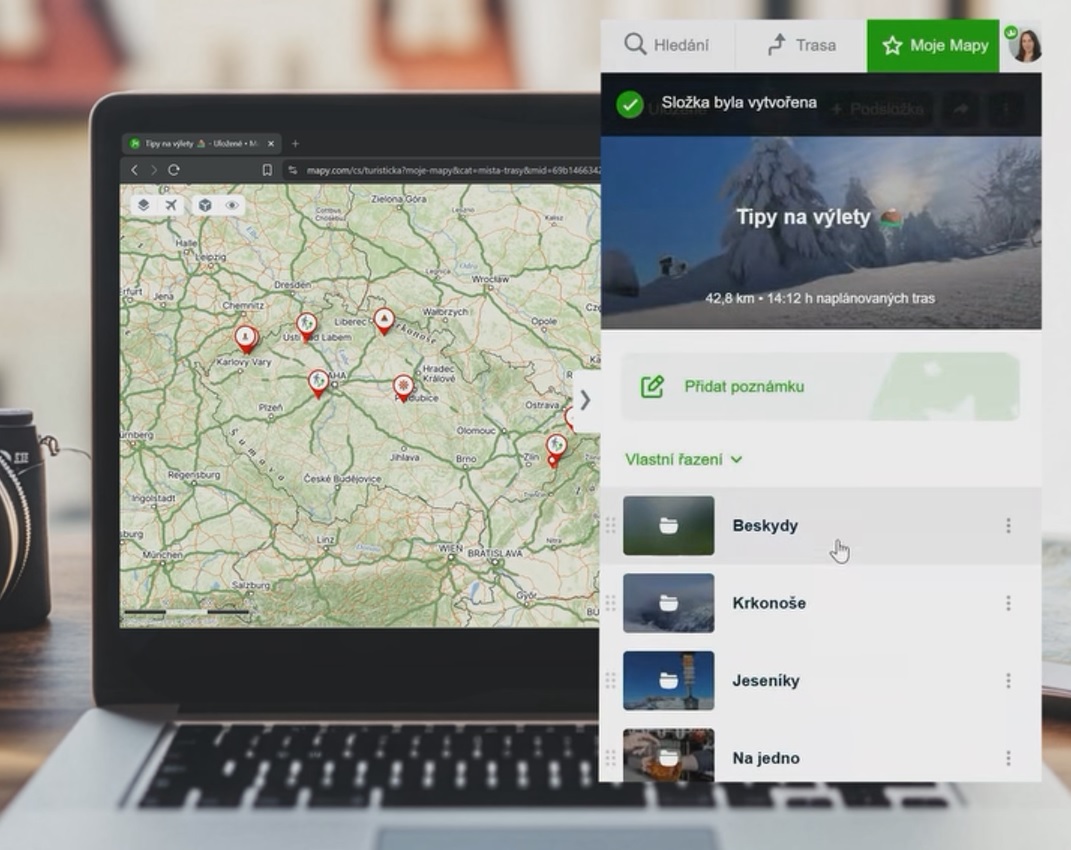Click the 3D cube view icon
The width and height of the screenshot is (1071, 850).
[205, 205]
